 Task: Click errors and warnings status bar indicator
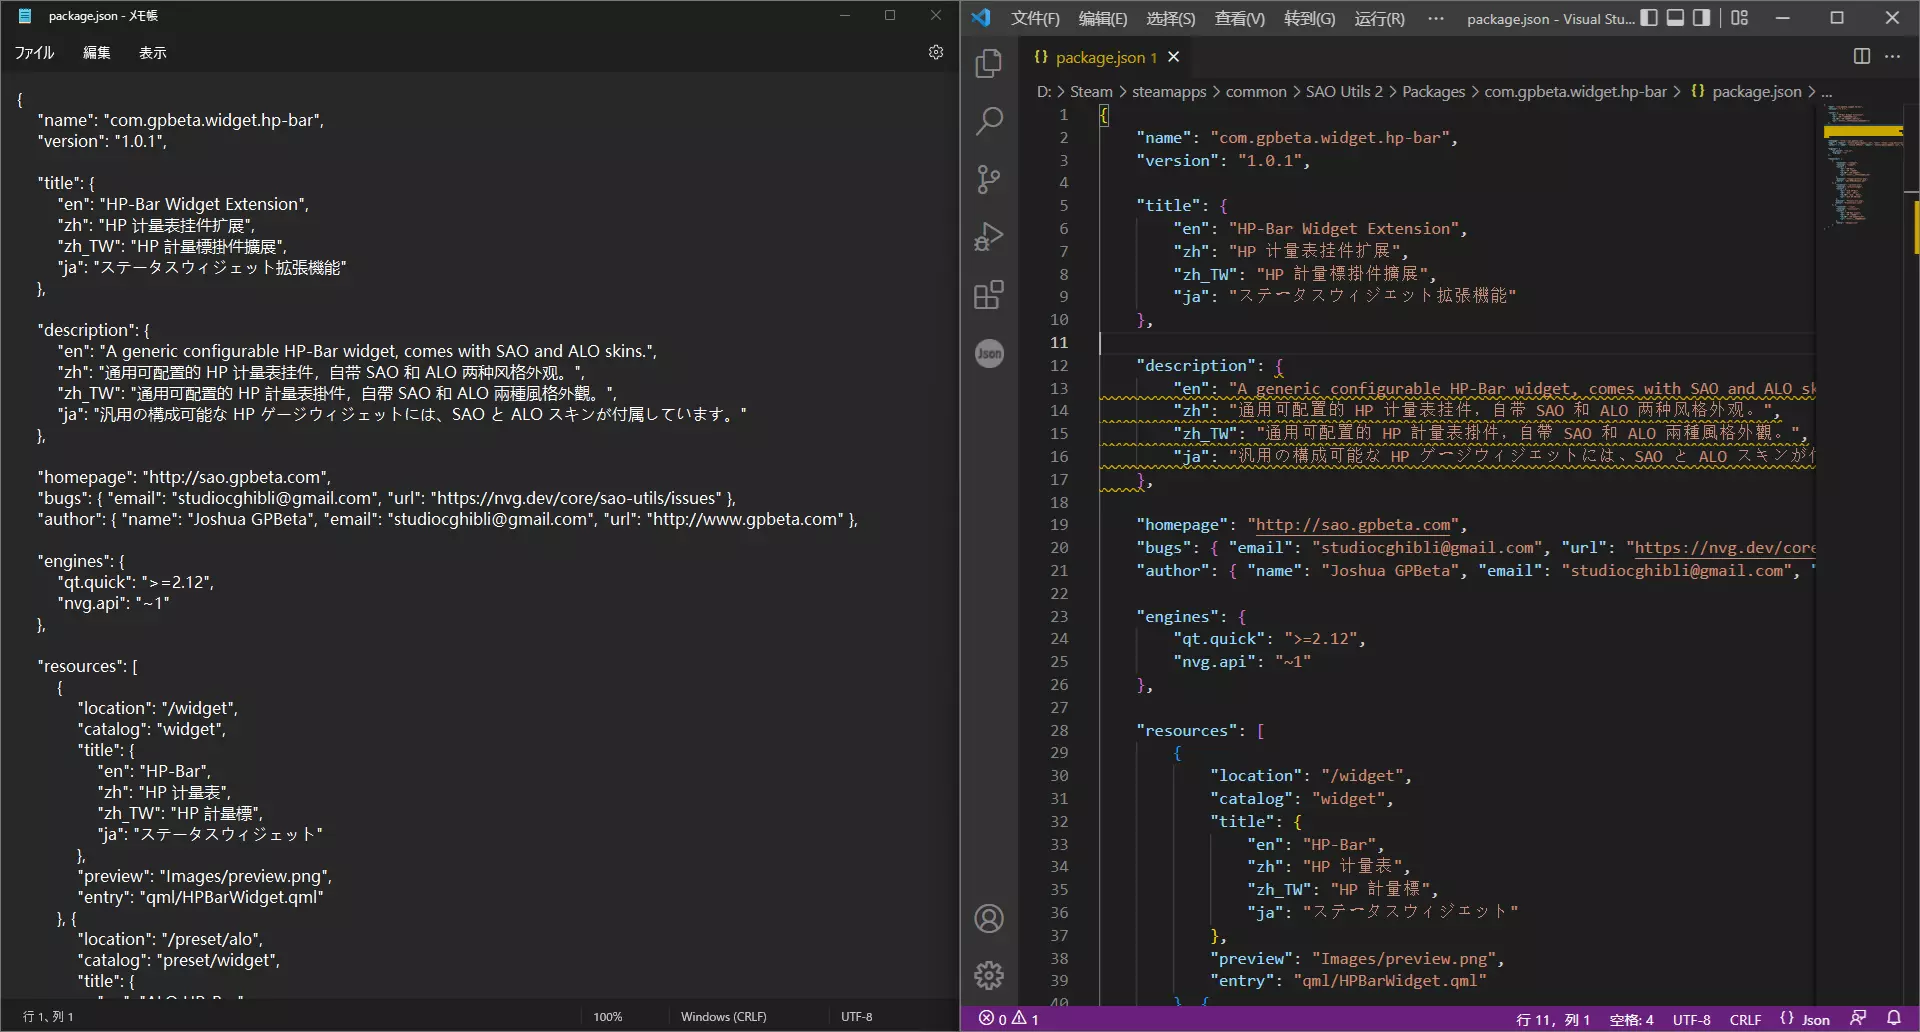coord(1008,1019)
